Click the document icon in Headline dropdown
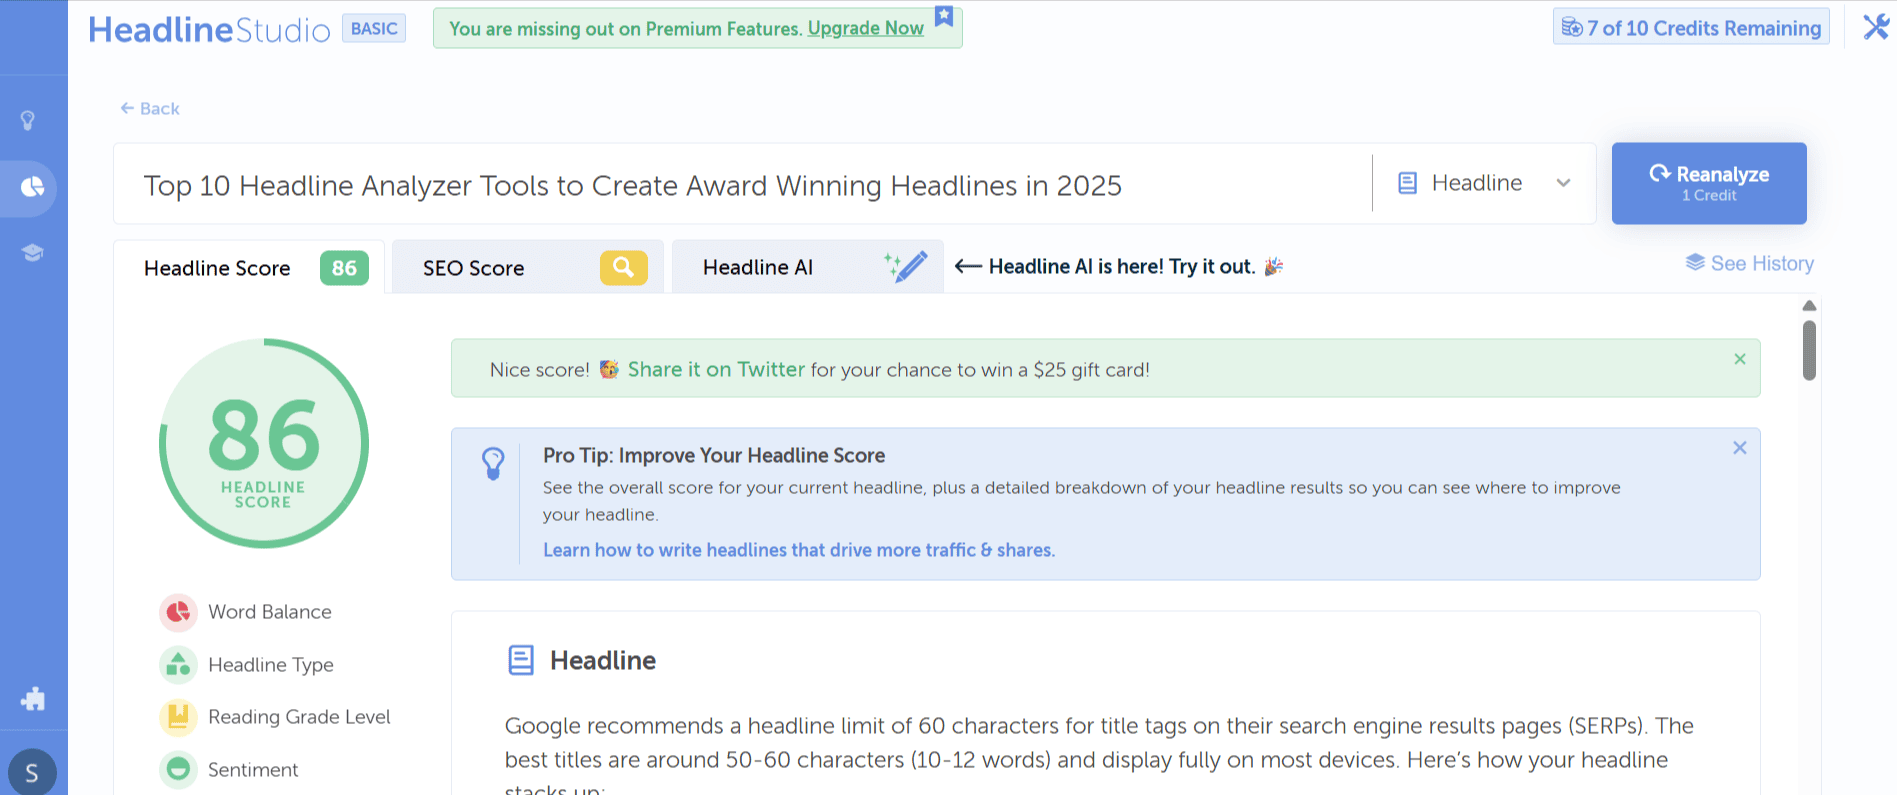Image resolution: width=1897 pixels, height=795 pixels. click(1407, 183)
